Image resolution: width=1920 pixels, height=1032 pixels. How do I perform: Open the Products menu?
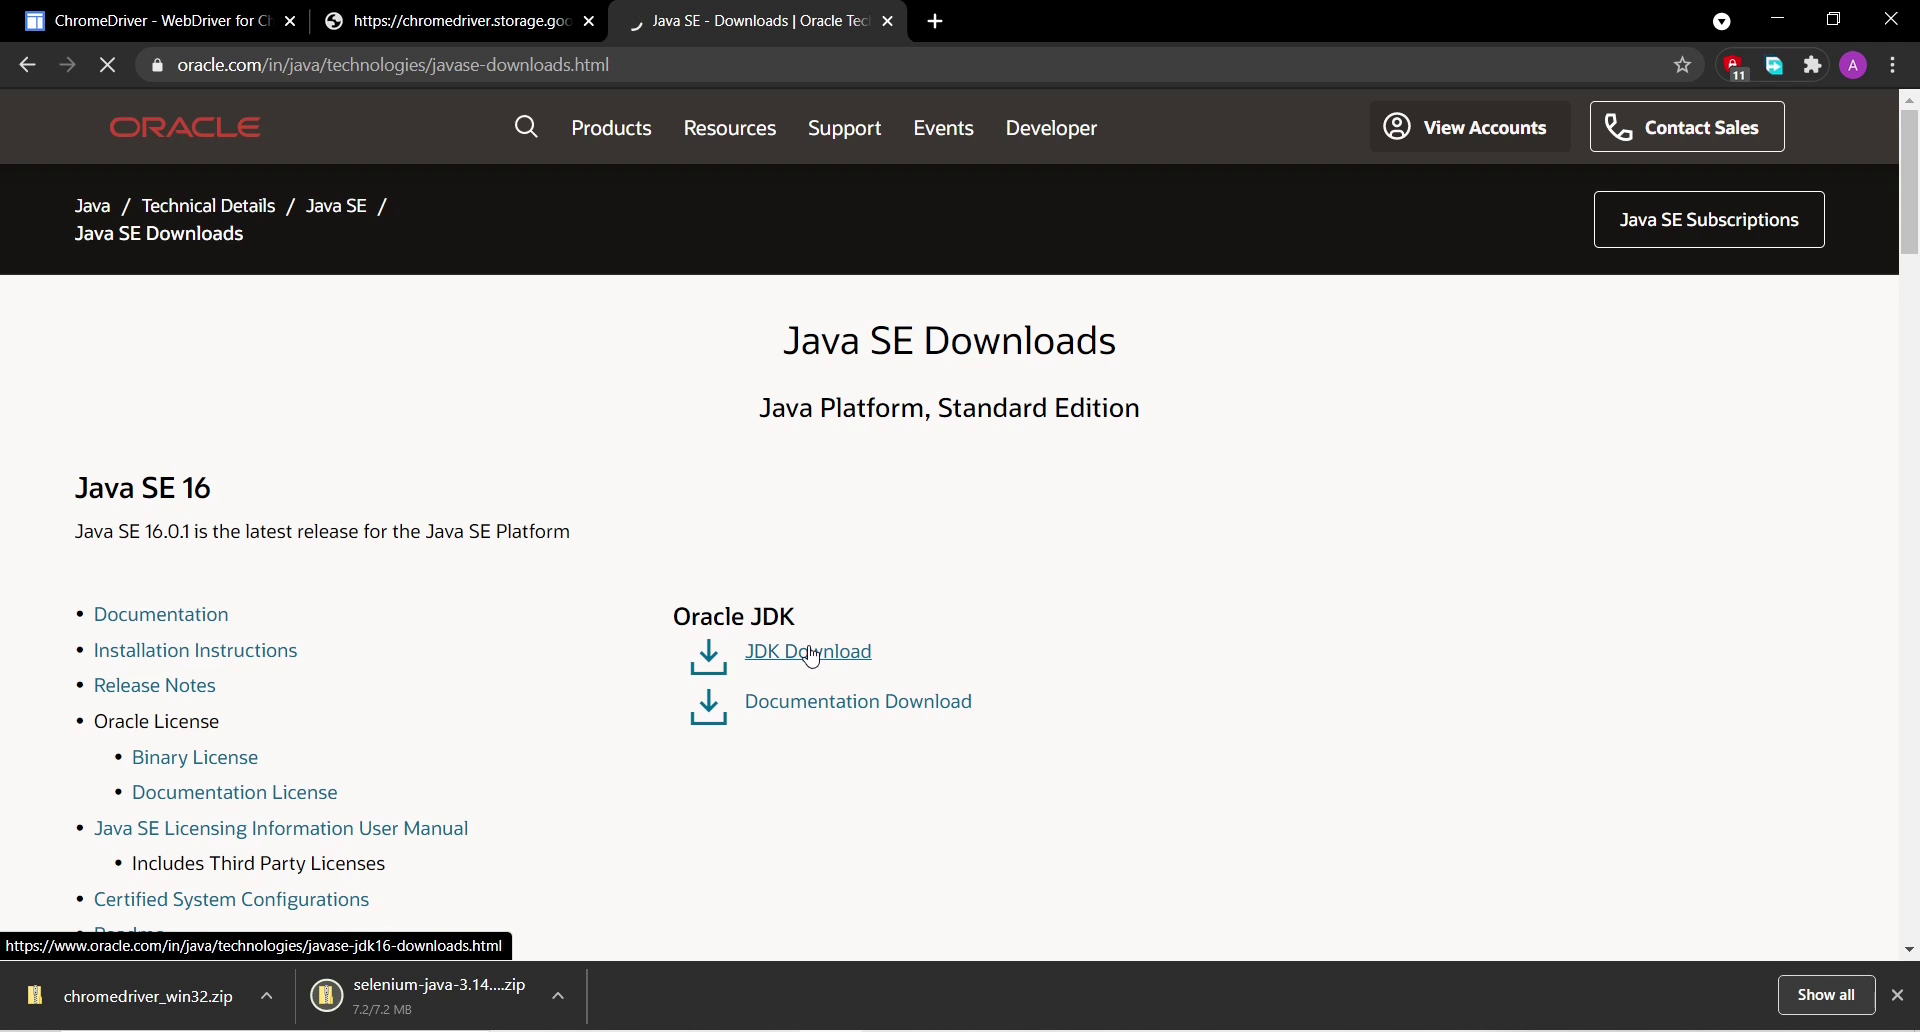[612, 129]
